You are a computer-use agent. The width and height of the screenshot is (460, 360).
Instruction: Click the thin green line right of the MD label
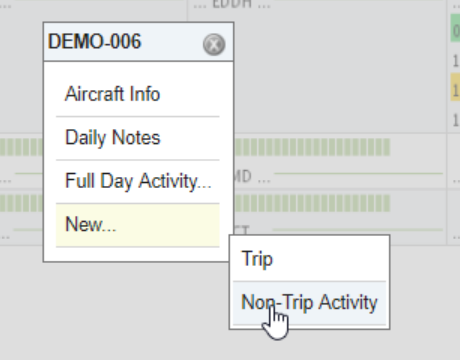(358, 174)
